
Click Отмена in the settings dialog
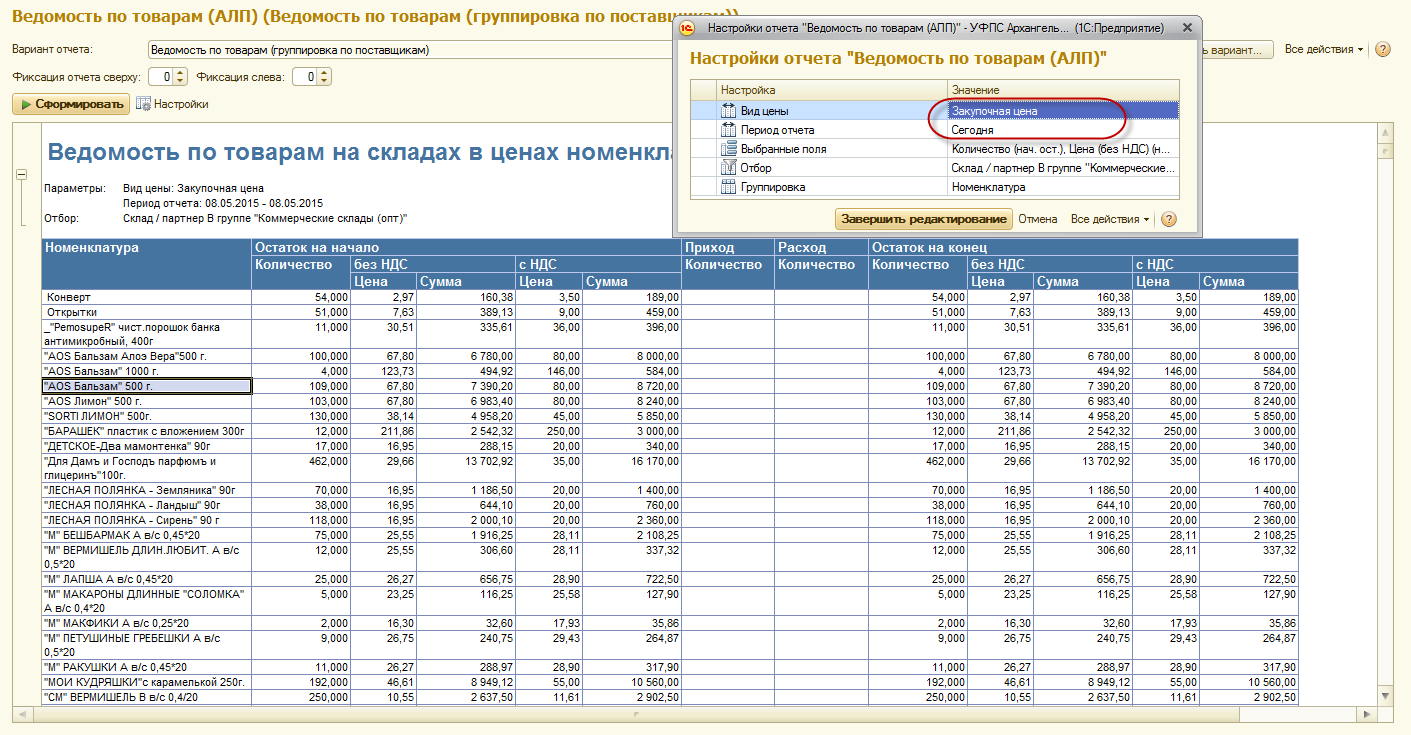point(1038,219)
